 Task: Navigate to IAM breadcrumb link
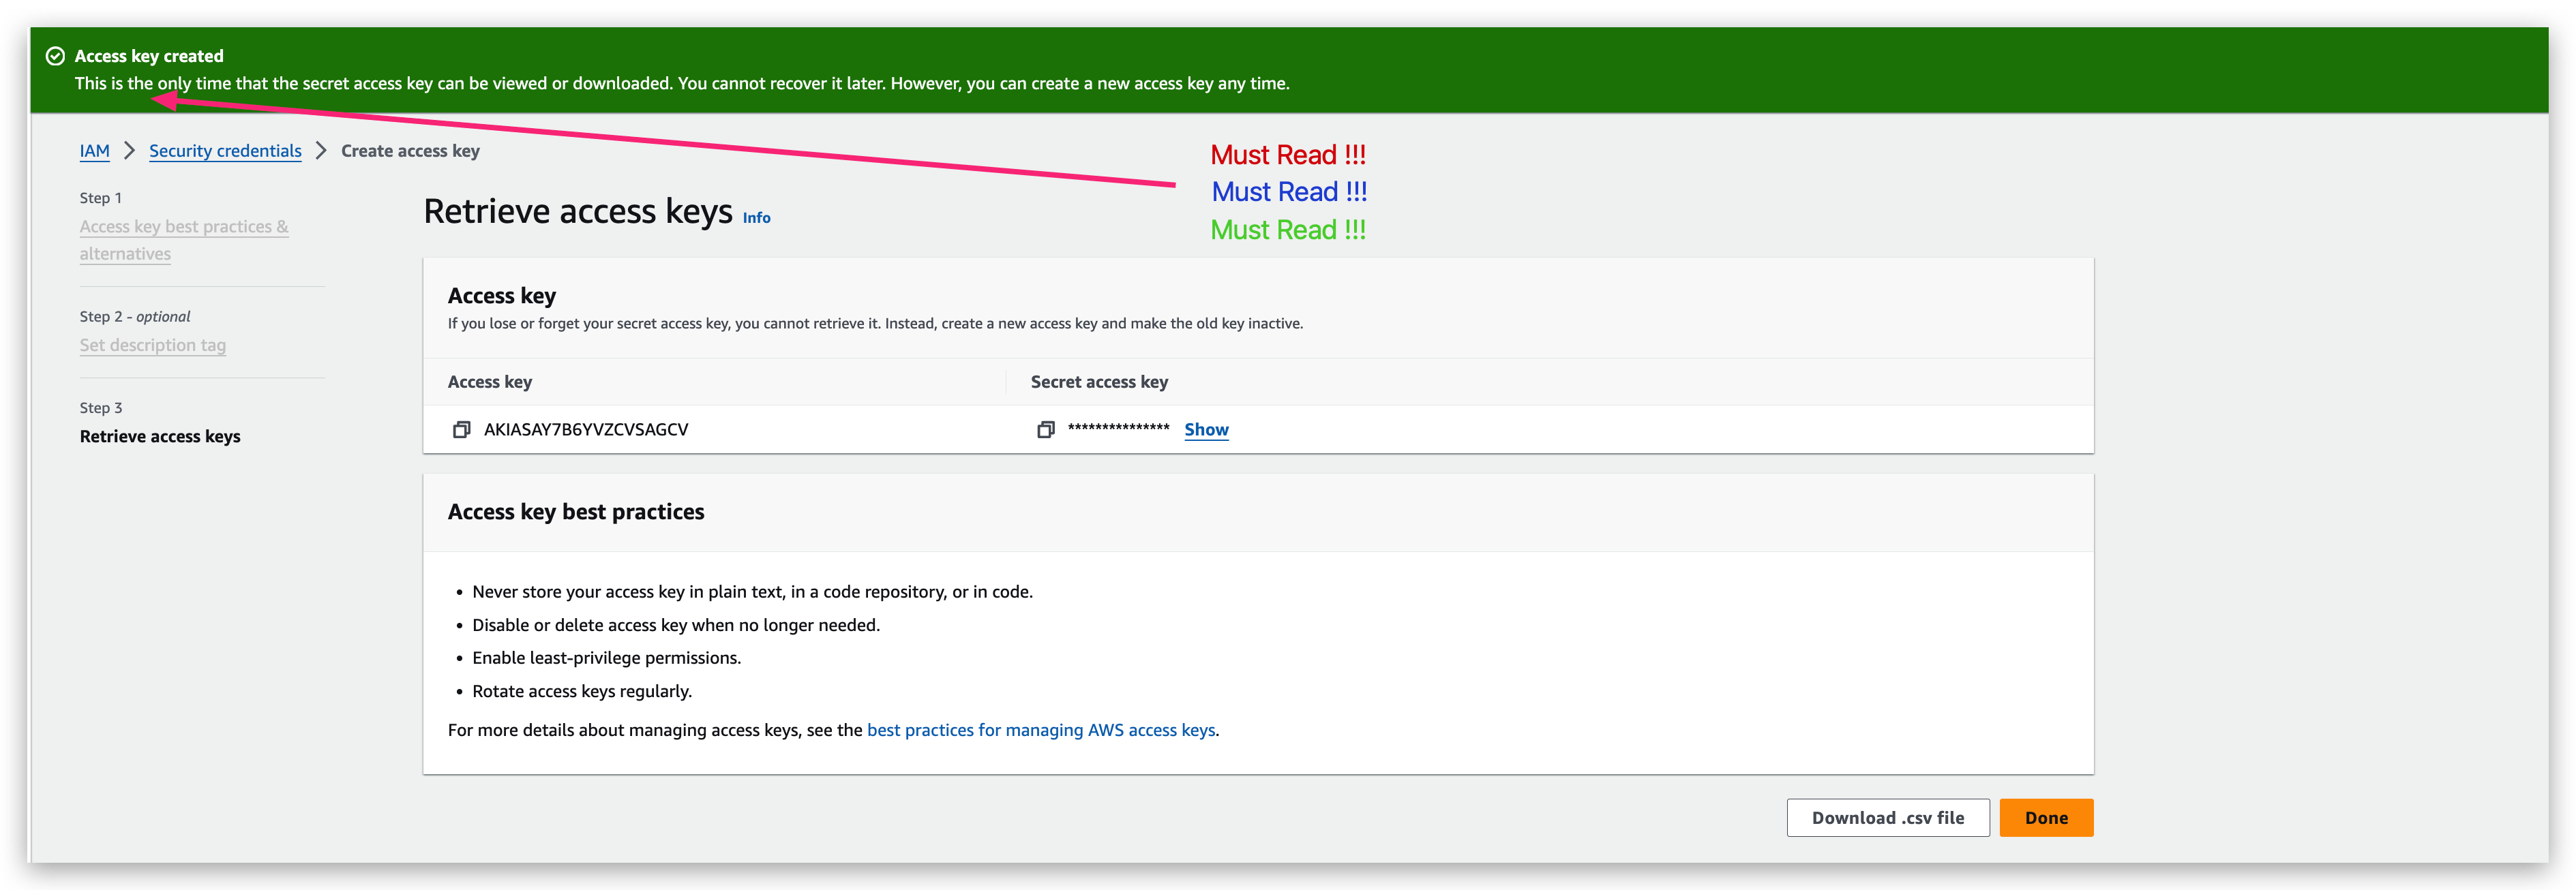pos(94,151)
